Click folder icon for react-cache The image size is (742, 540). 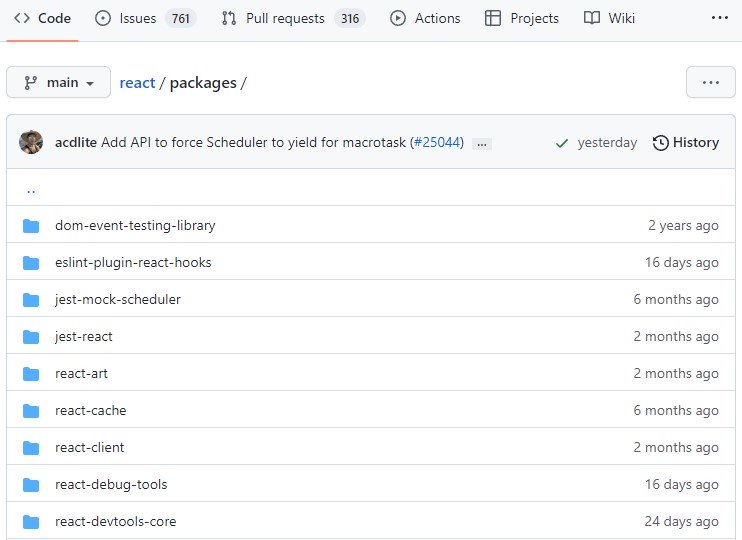click(31, 411)
